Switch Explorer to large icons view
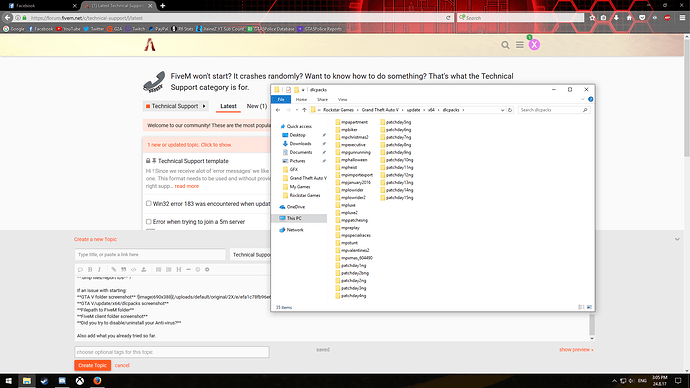 (x=589, y=307)
